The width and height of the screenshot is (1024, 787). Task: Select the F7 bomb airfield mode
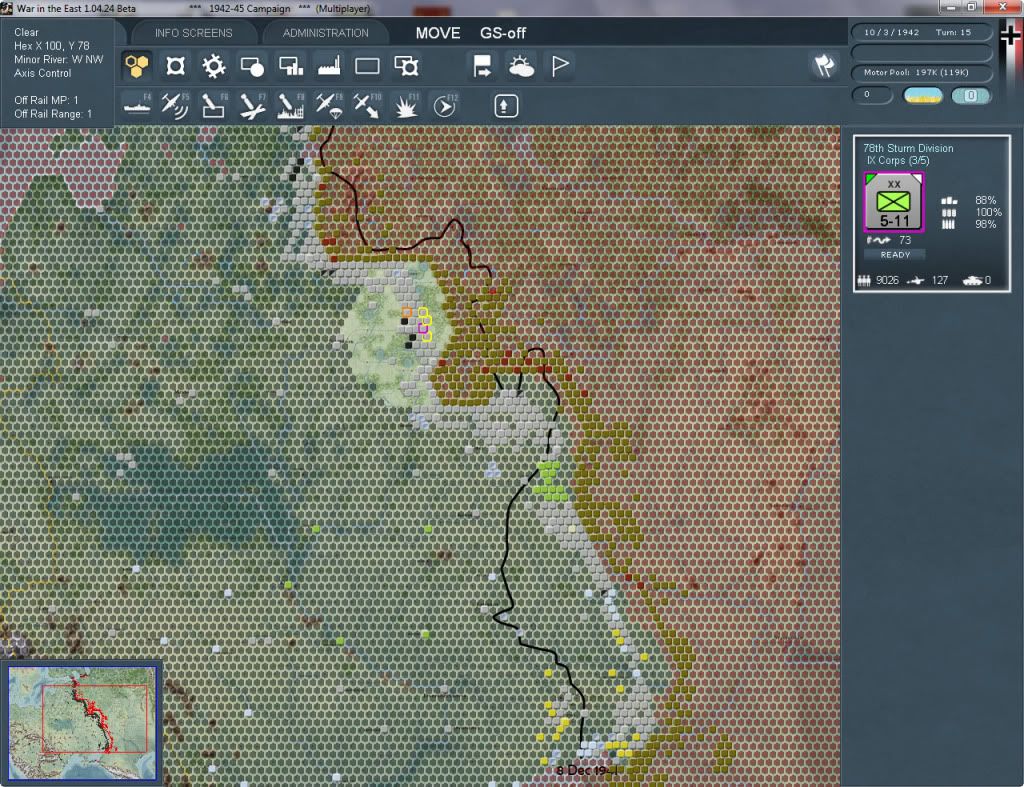(252, 106)
